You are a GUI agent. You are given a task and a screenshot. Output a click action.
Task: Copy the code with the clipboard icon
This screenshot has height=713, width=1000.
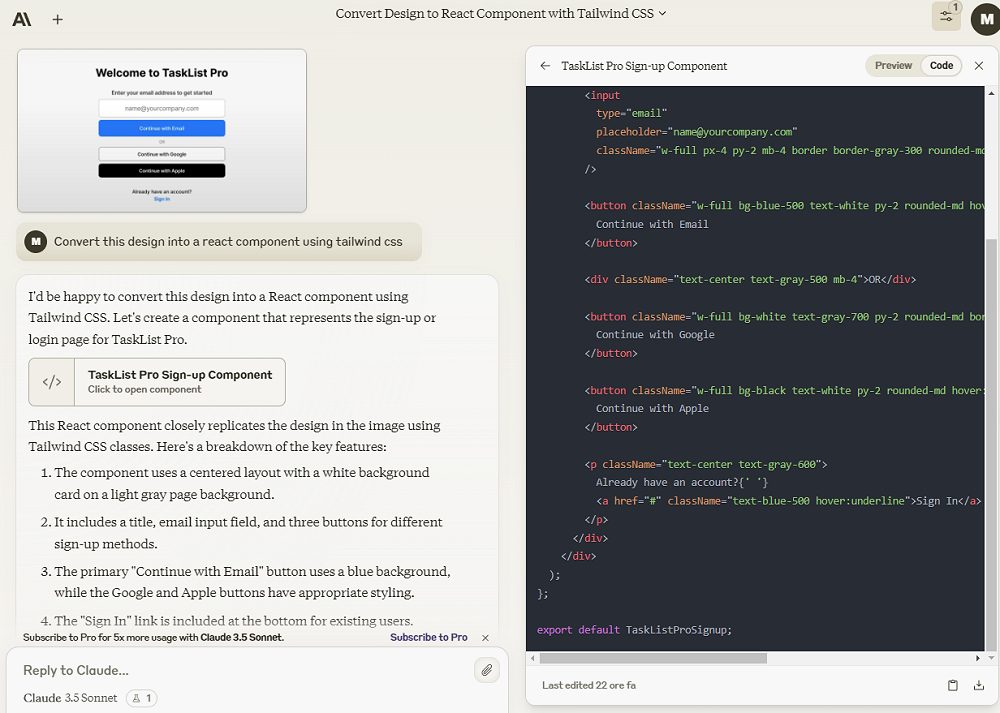pos(953,686)
